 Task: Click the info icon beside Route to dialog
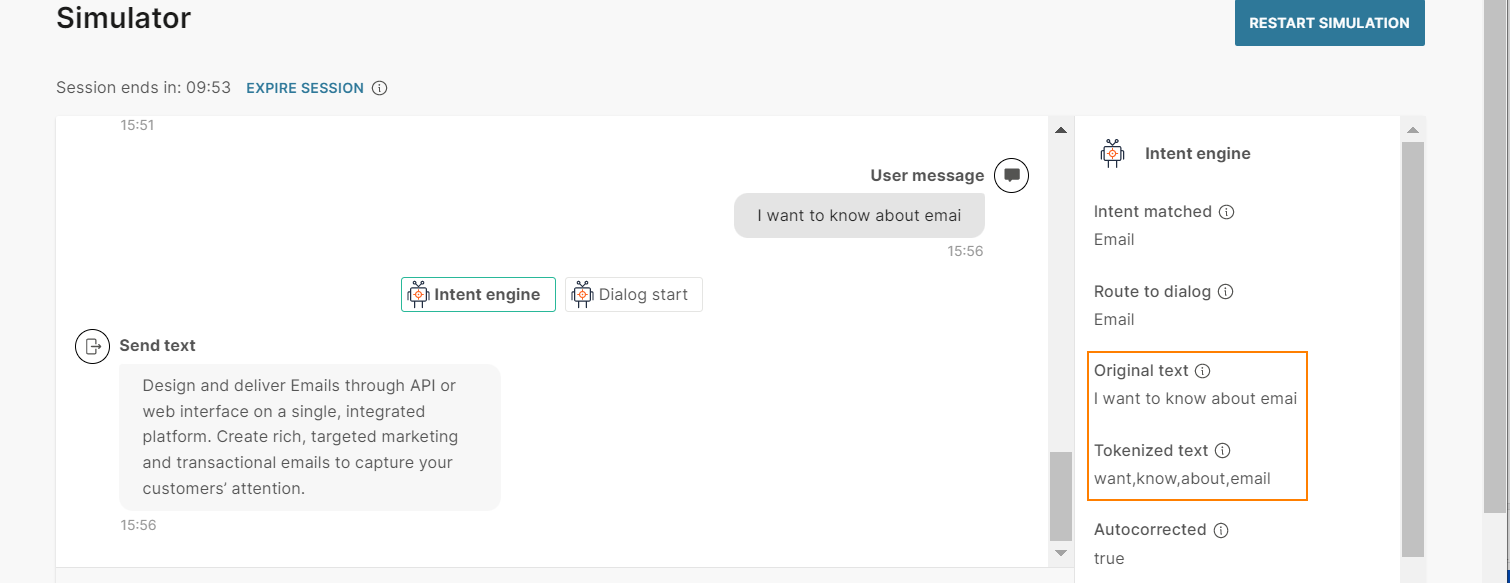1226,292
